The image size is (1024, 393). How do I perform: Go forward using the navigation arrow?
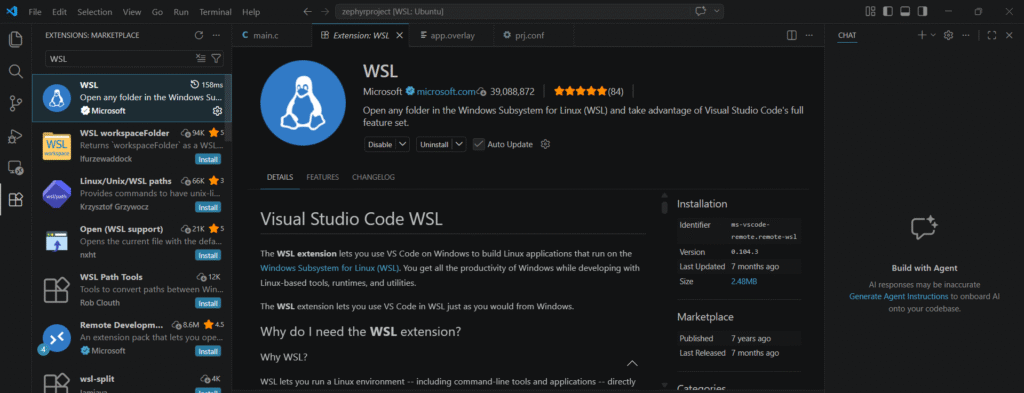coord(325,12)
